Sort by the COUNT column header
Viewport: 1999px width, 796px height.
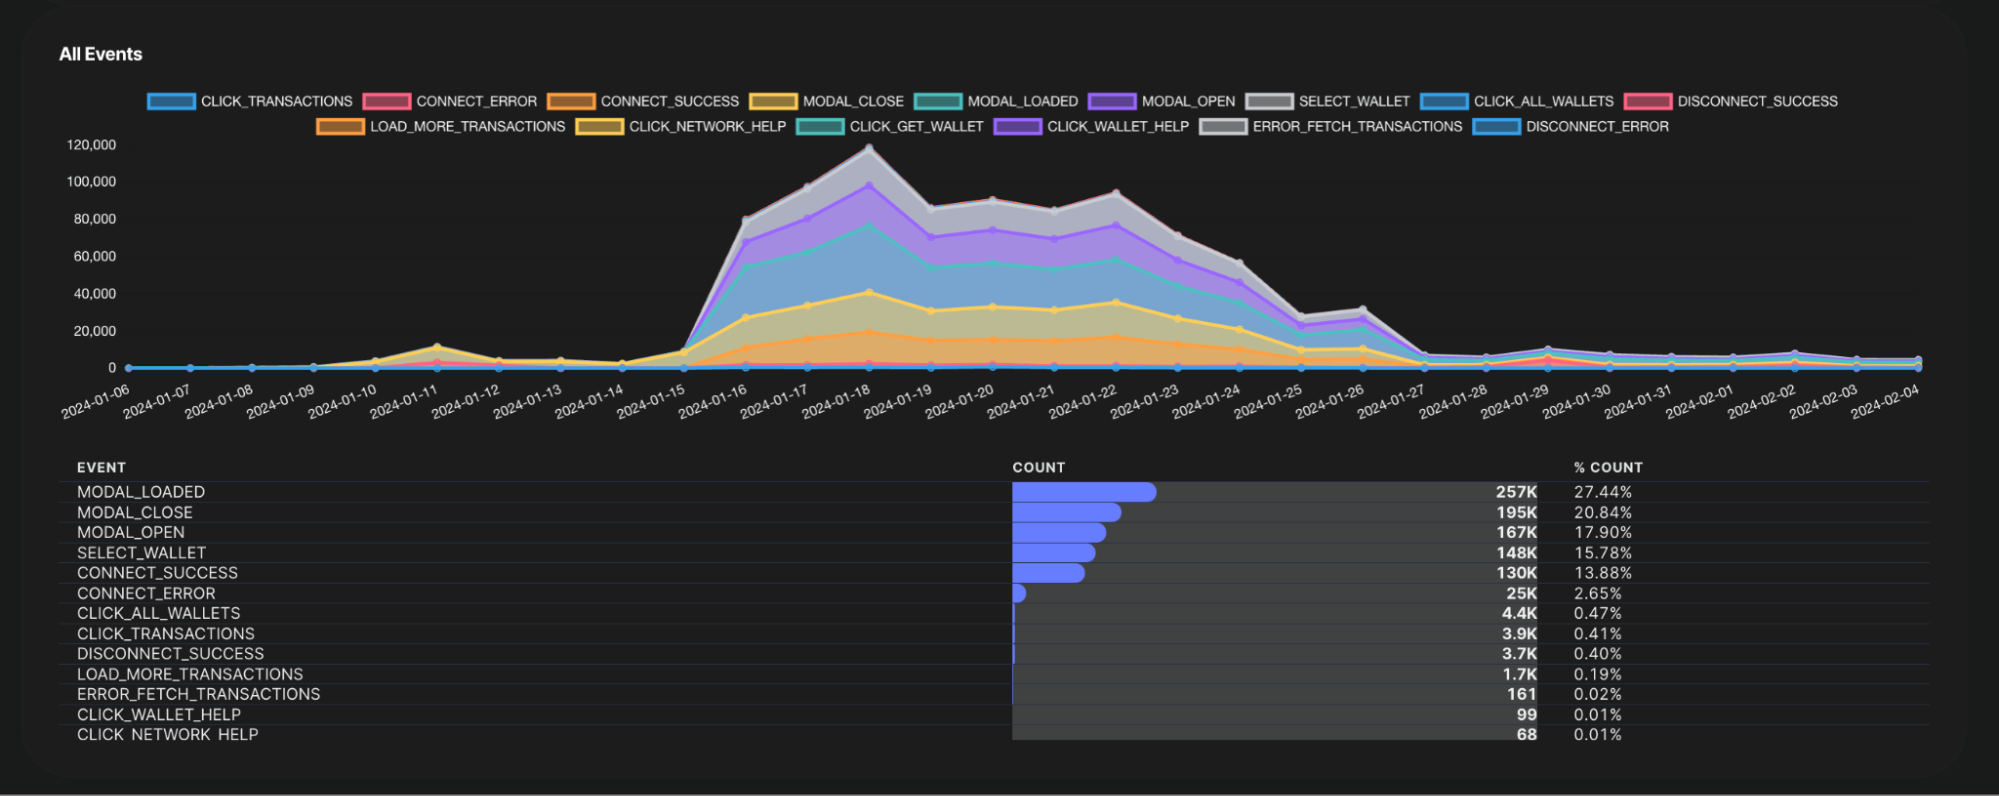(1038, 467)
